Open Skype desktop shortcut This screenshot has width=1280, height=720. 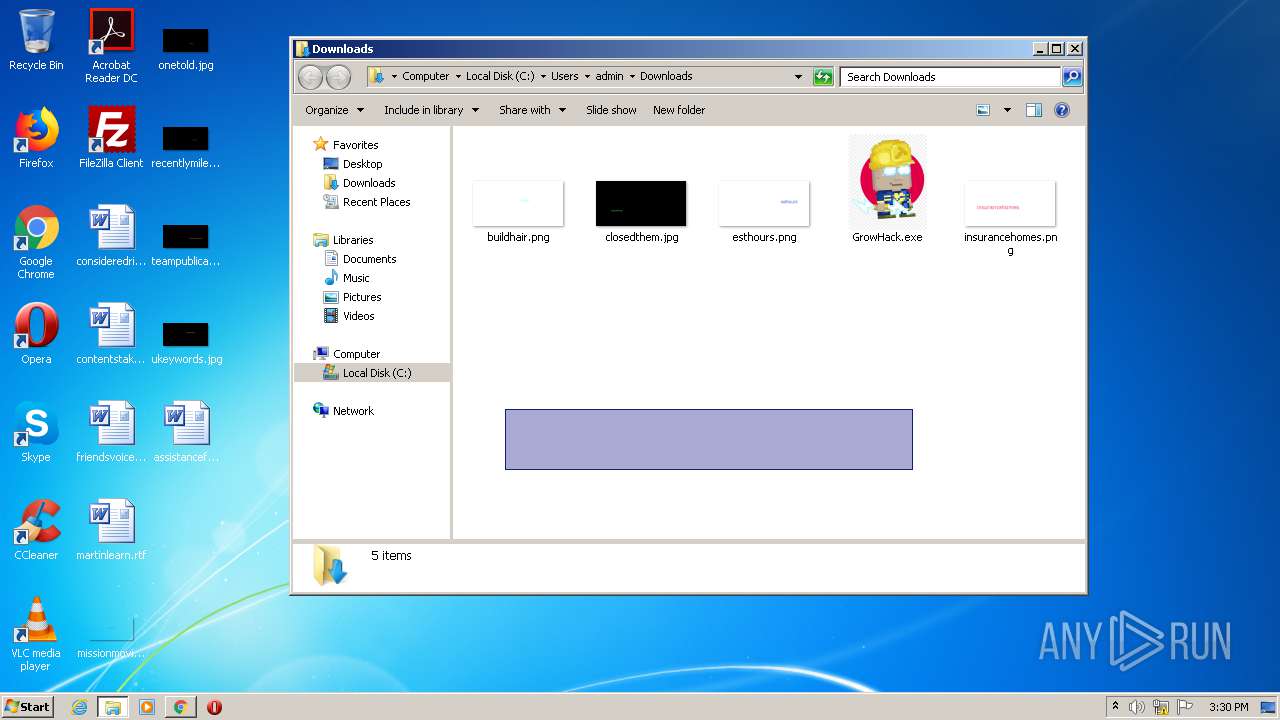[36, 432]
